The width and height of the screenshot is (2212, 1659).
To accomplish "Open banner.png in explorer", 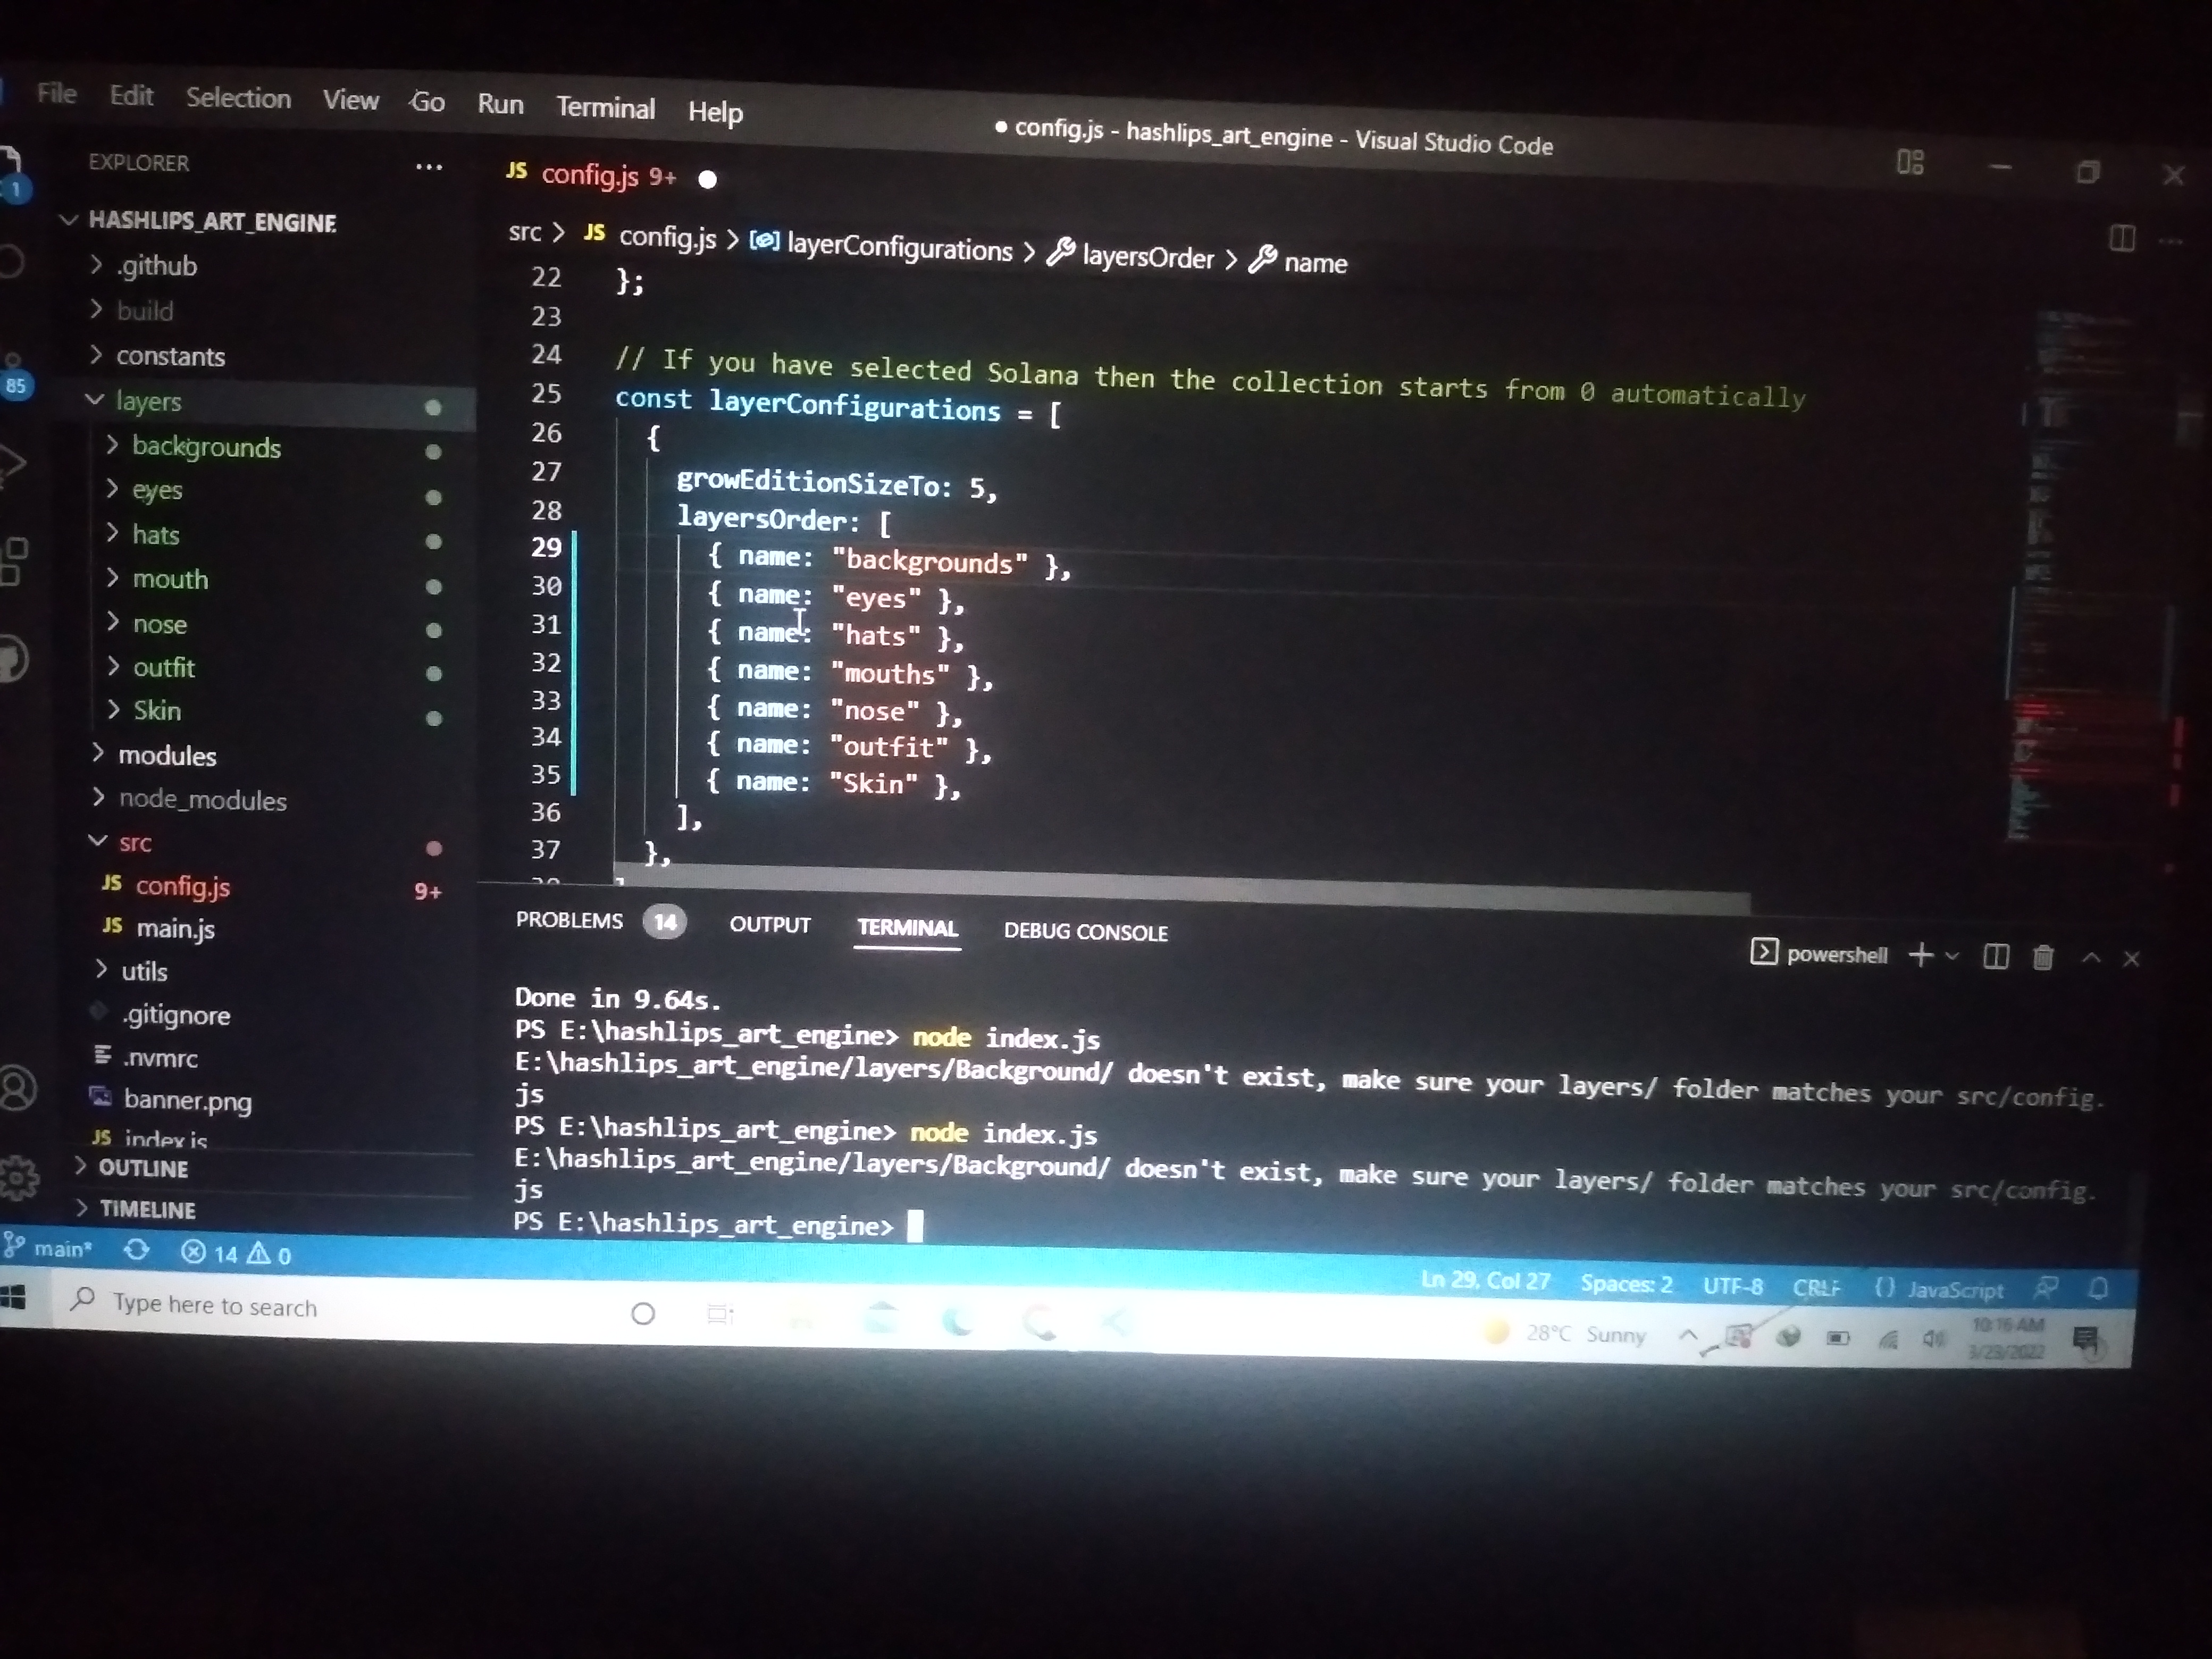I will (186, 1100).
